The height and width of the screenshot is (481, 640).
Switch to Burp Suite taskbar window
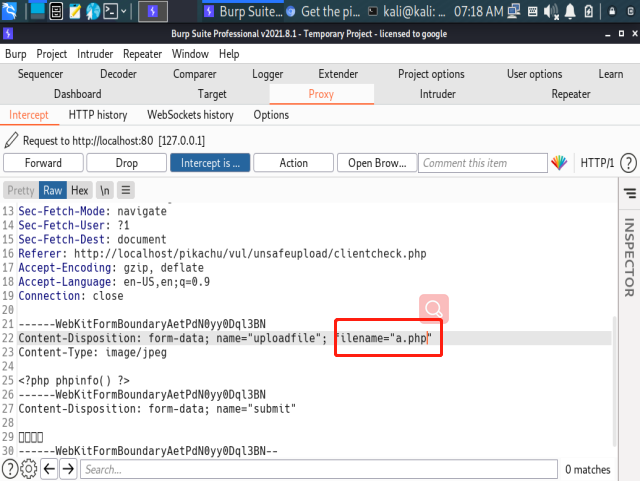(243, 11)
